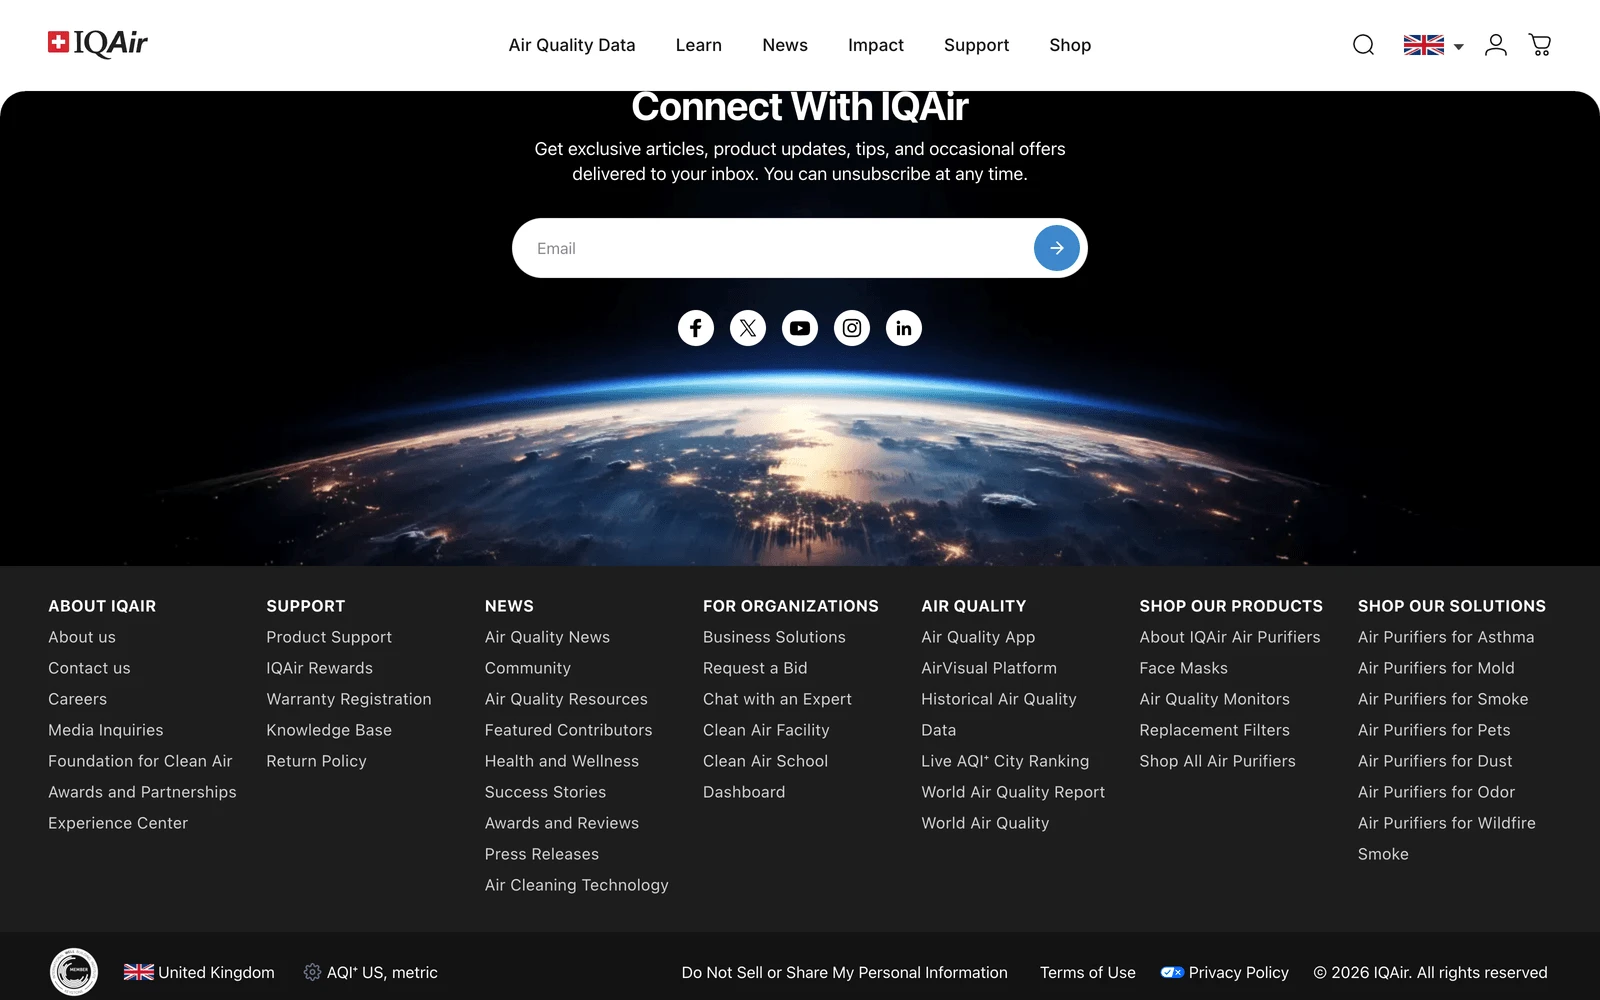
Task: Open the LinkedIn social icon
Action: pos(904,328)
